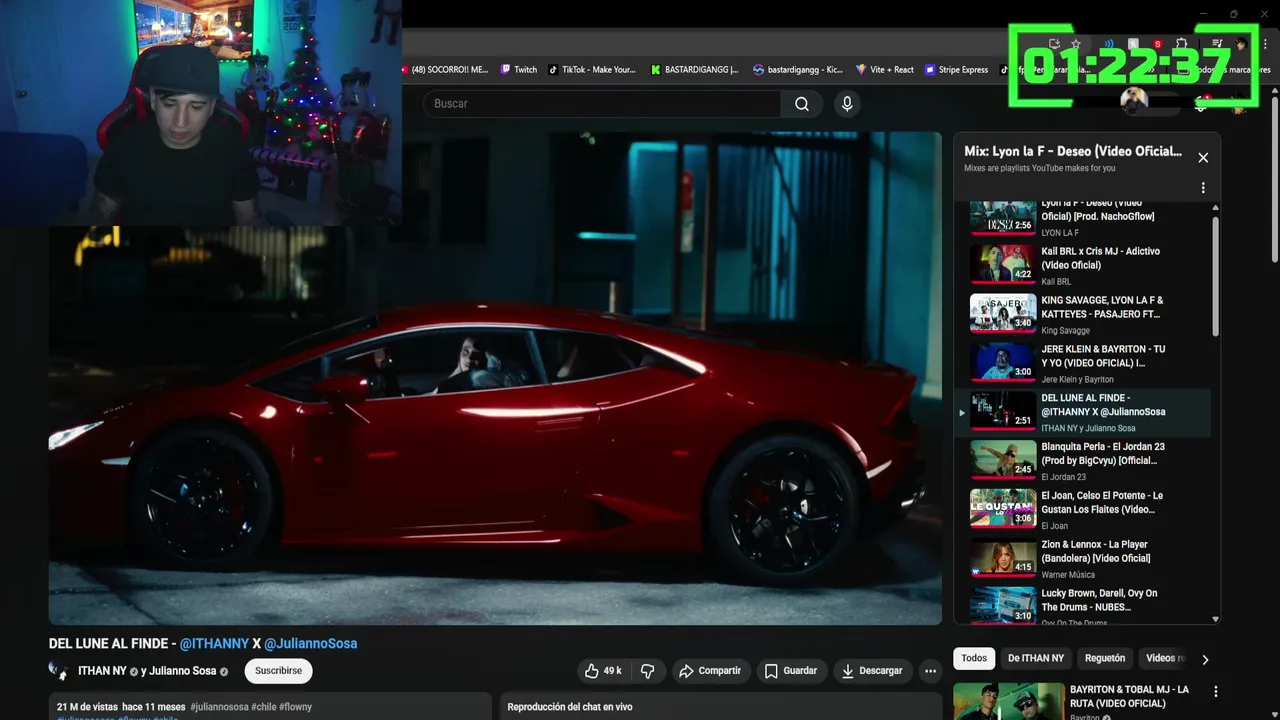Click Julianno Sosa channel name
Viewport: 1280px width, 720px height.
183,671
